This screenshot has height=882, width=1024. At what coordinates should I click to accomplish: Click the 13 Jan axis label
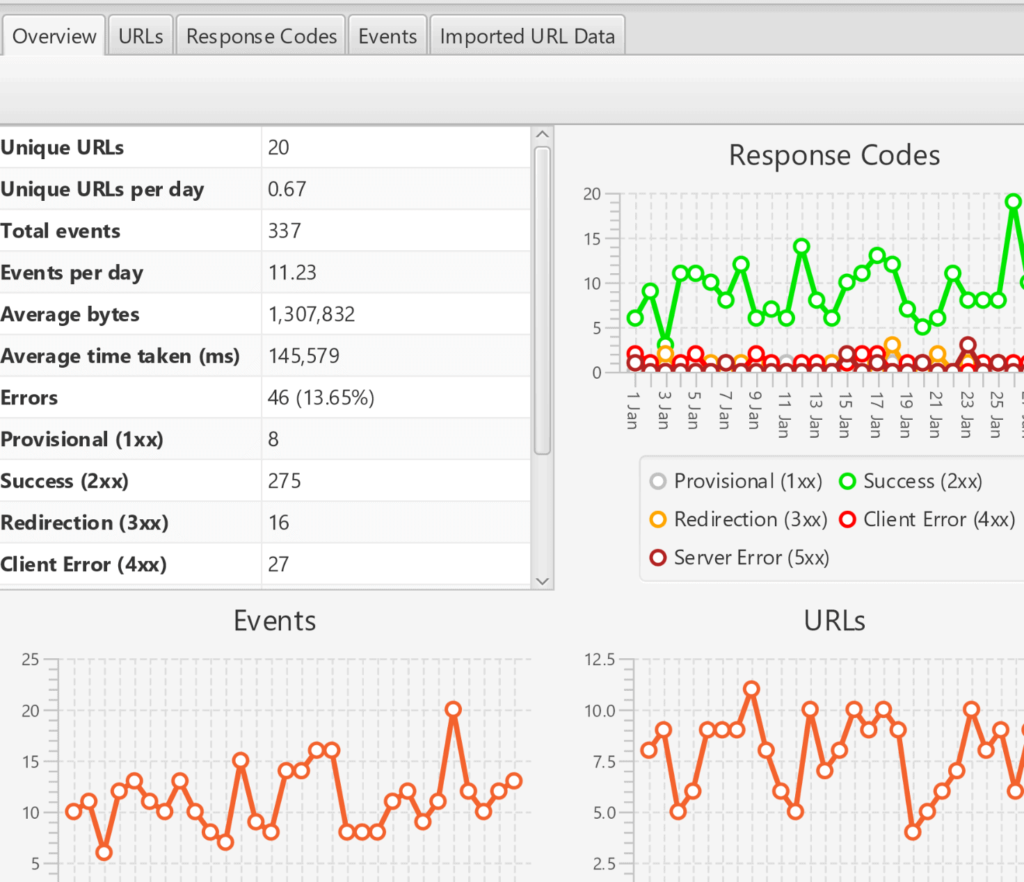tap(814, 415)
